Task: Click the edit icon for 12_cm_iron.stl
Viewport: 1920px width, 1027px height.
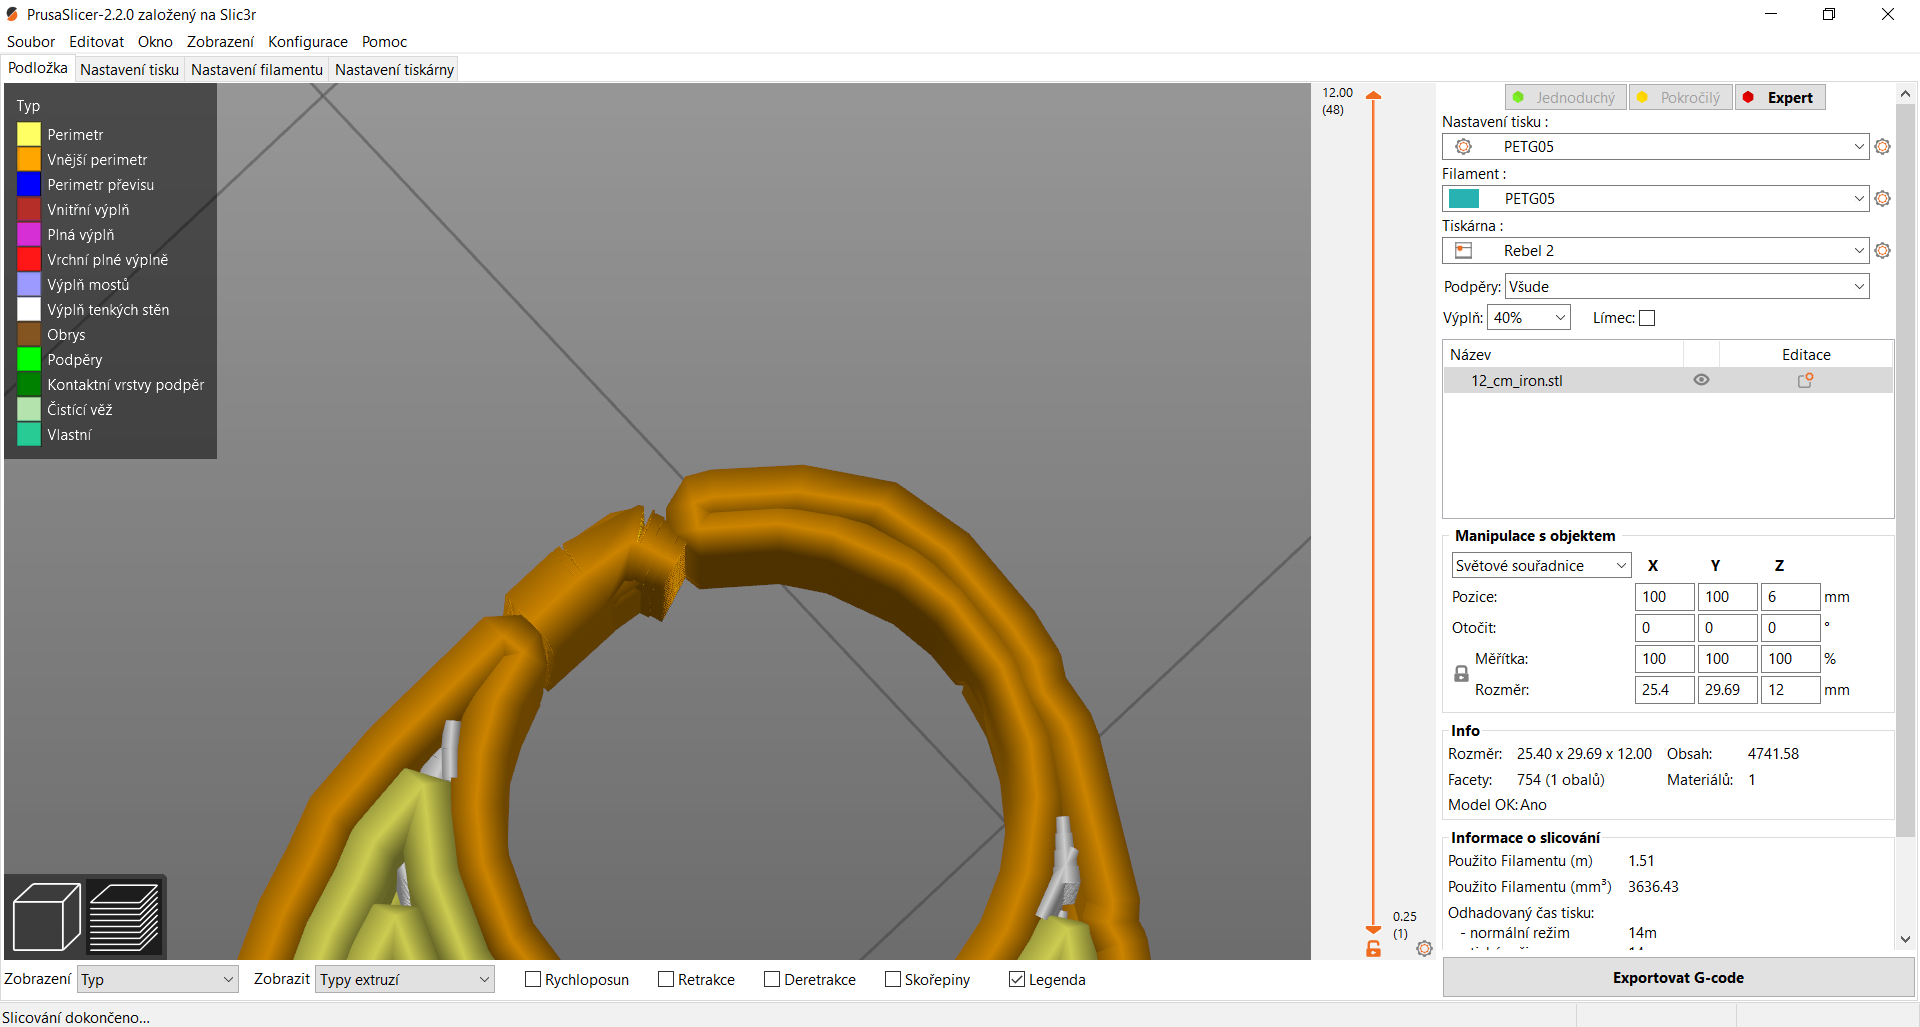Action: pos(1805,381)
